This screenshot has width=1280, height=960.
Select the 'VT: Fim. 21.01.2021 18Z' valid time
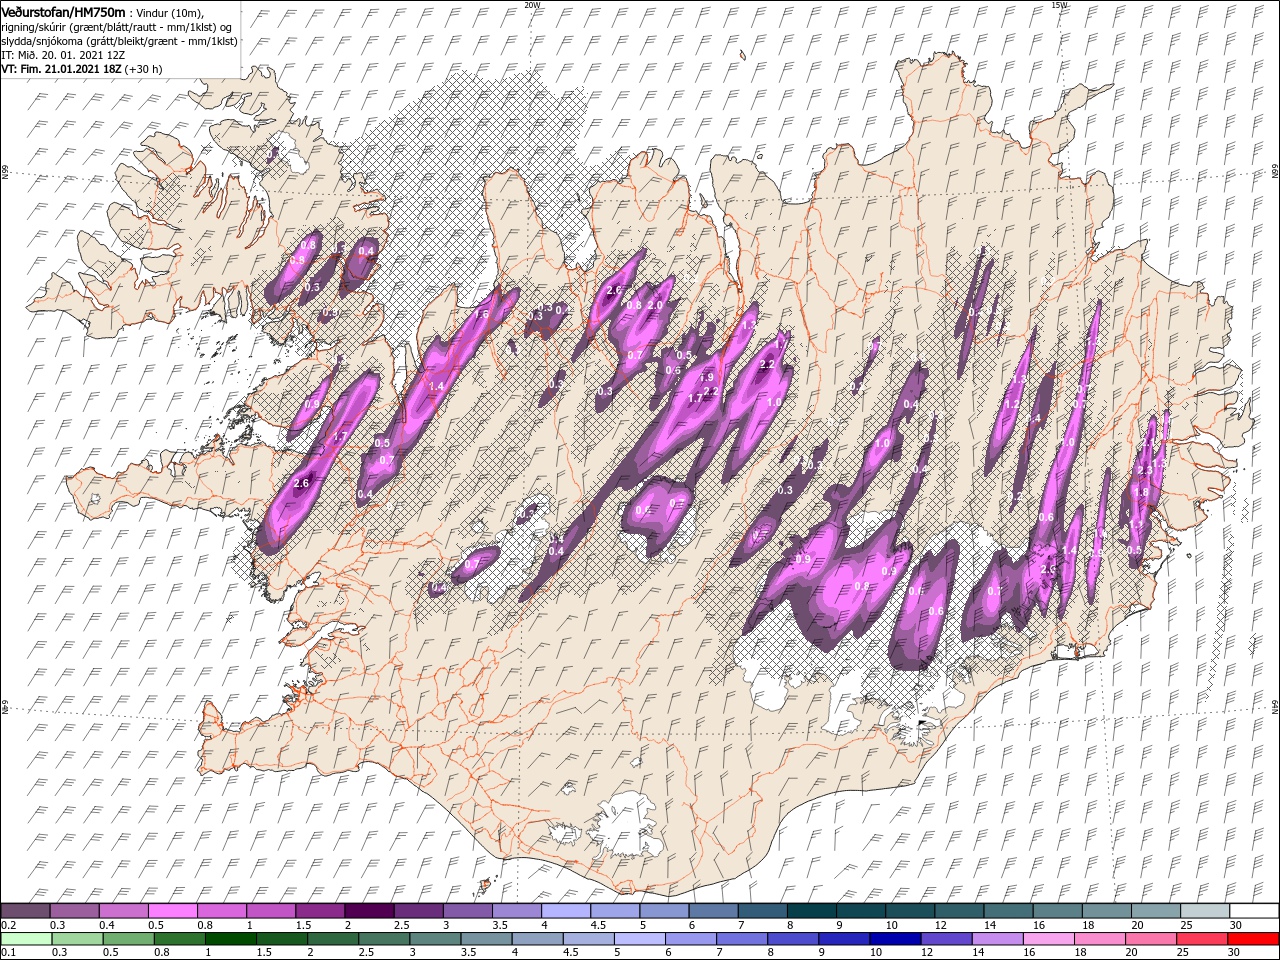[x=60, y=69]
